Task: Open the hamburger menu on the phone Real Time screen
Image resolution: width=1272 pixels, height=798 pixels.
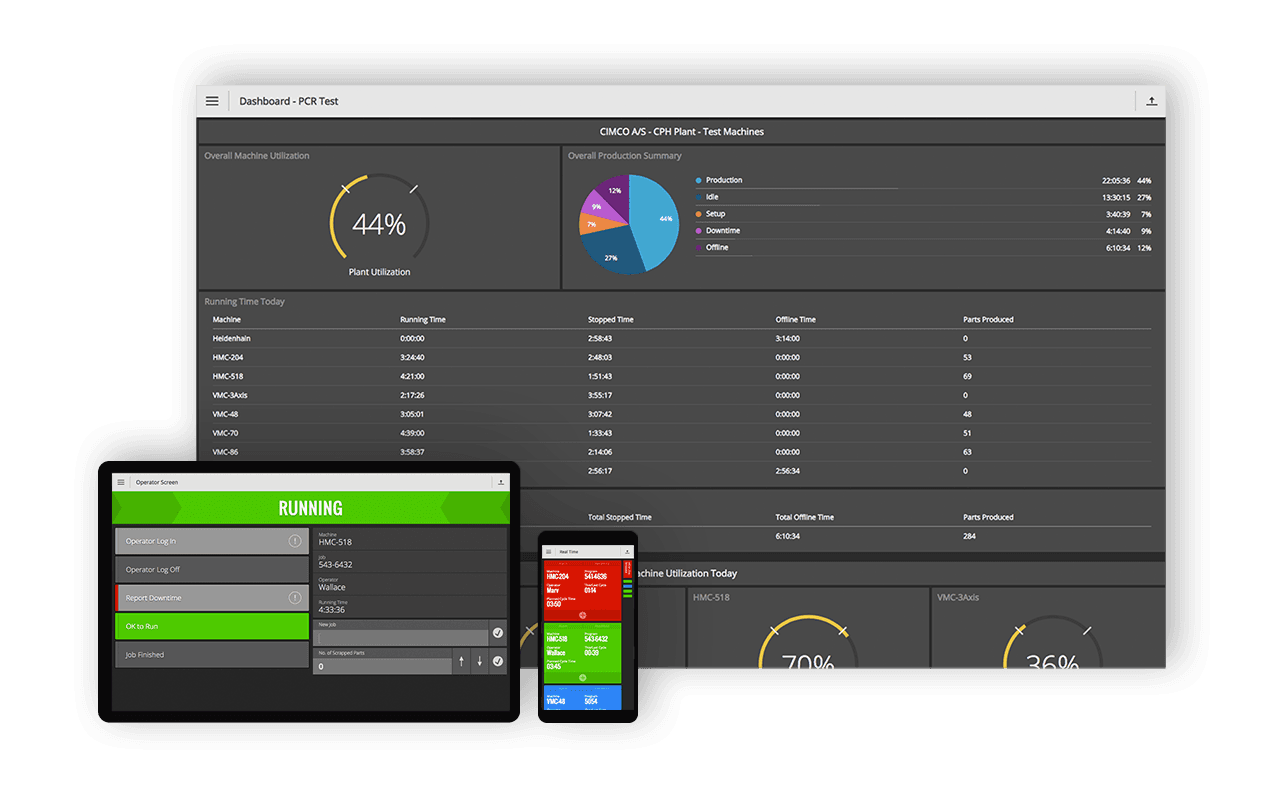Action: tap(548, 551)
